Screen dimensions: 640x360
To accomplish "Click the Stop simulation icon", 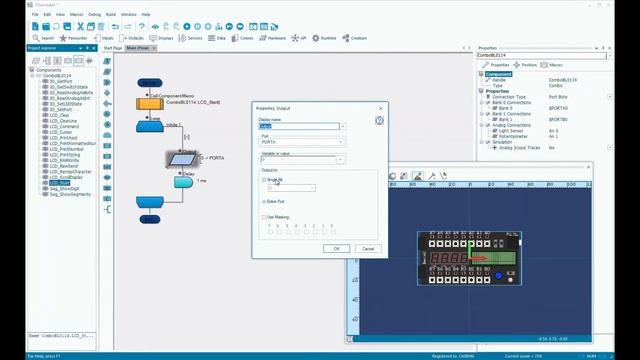I will (208, 27).
